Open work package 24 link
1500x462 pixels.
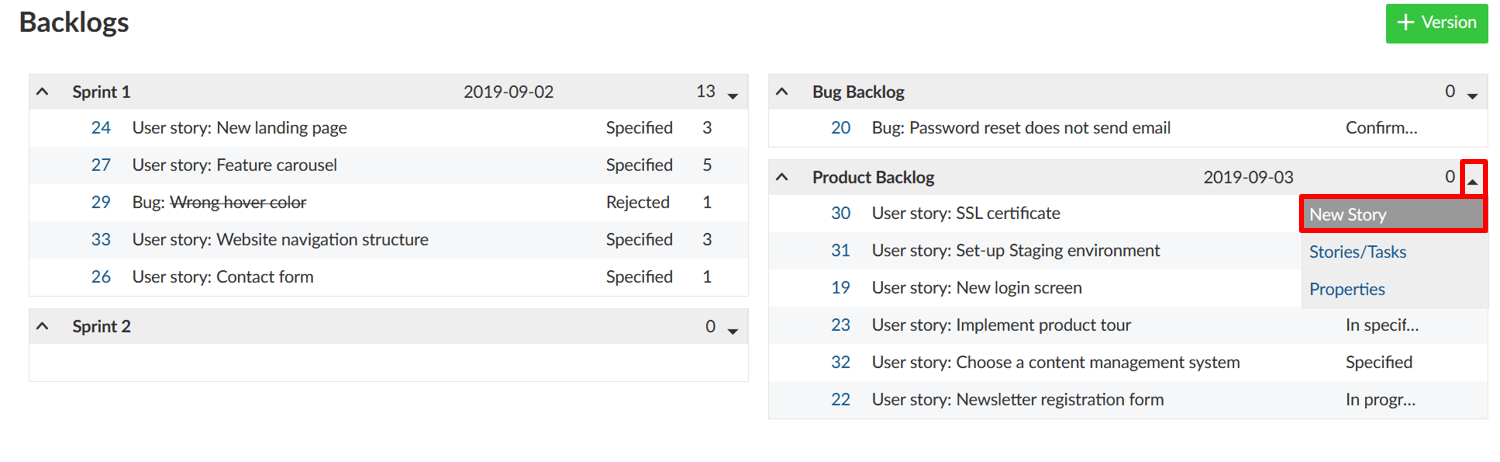(101, 128)
